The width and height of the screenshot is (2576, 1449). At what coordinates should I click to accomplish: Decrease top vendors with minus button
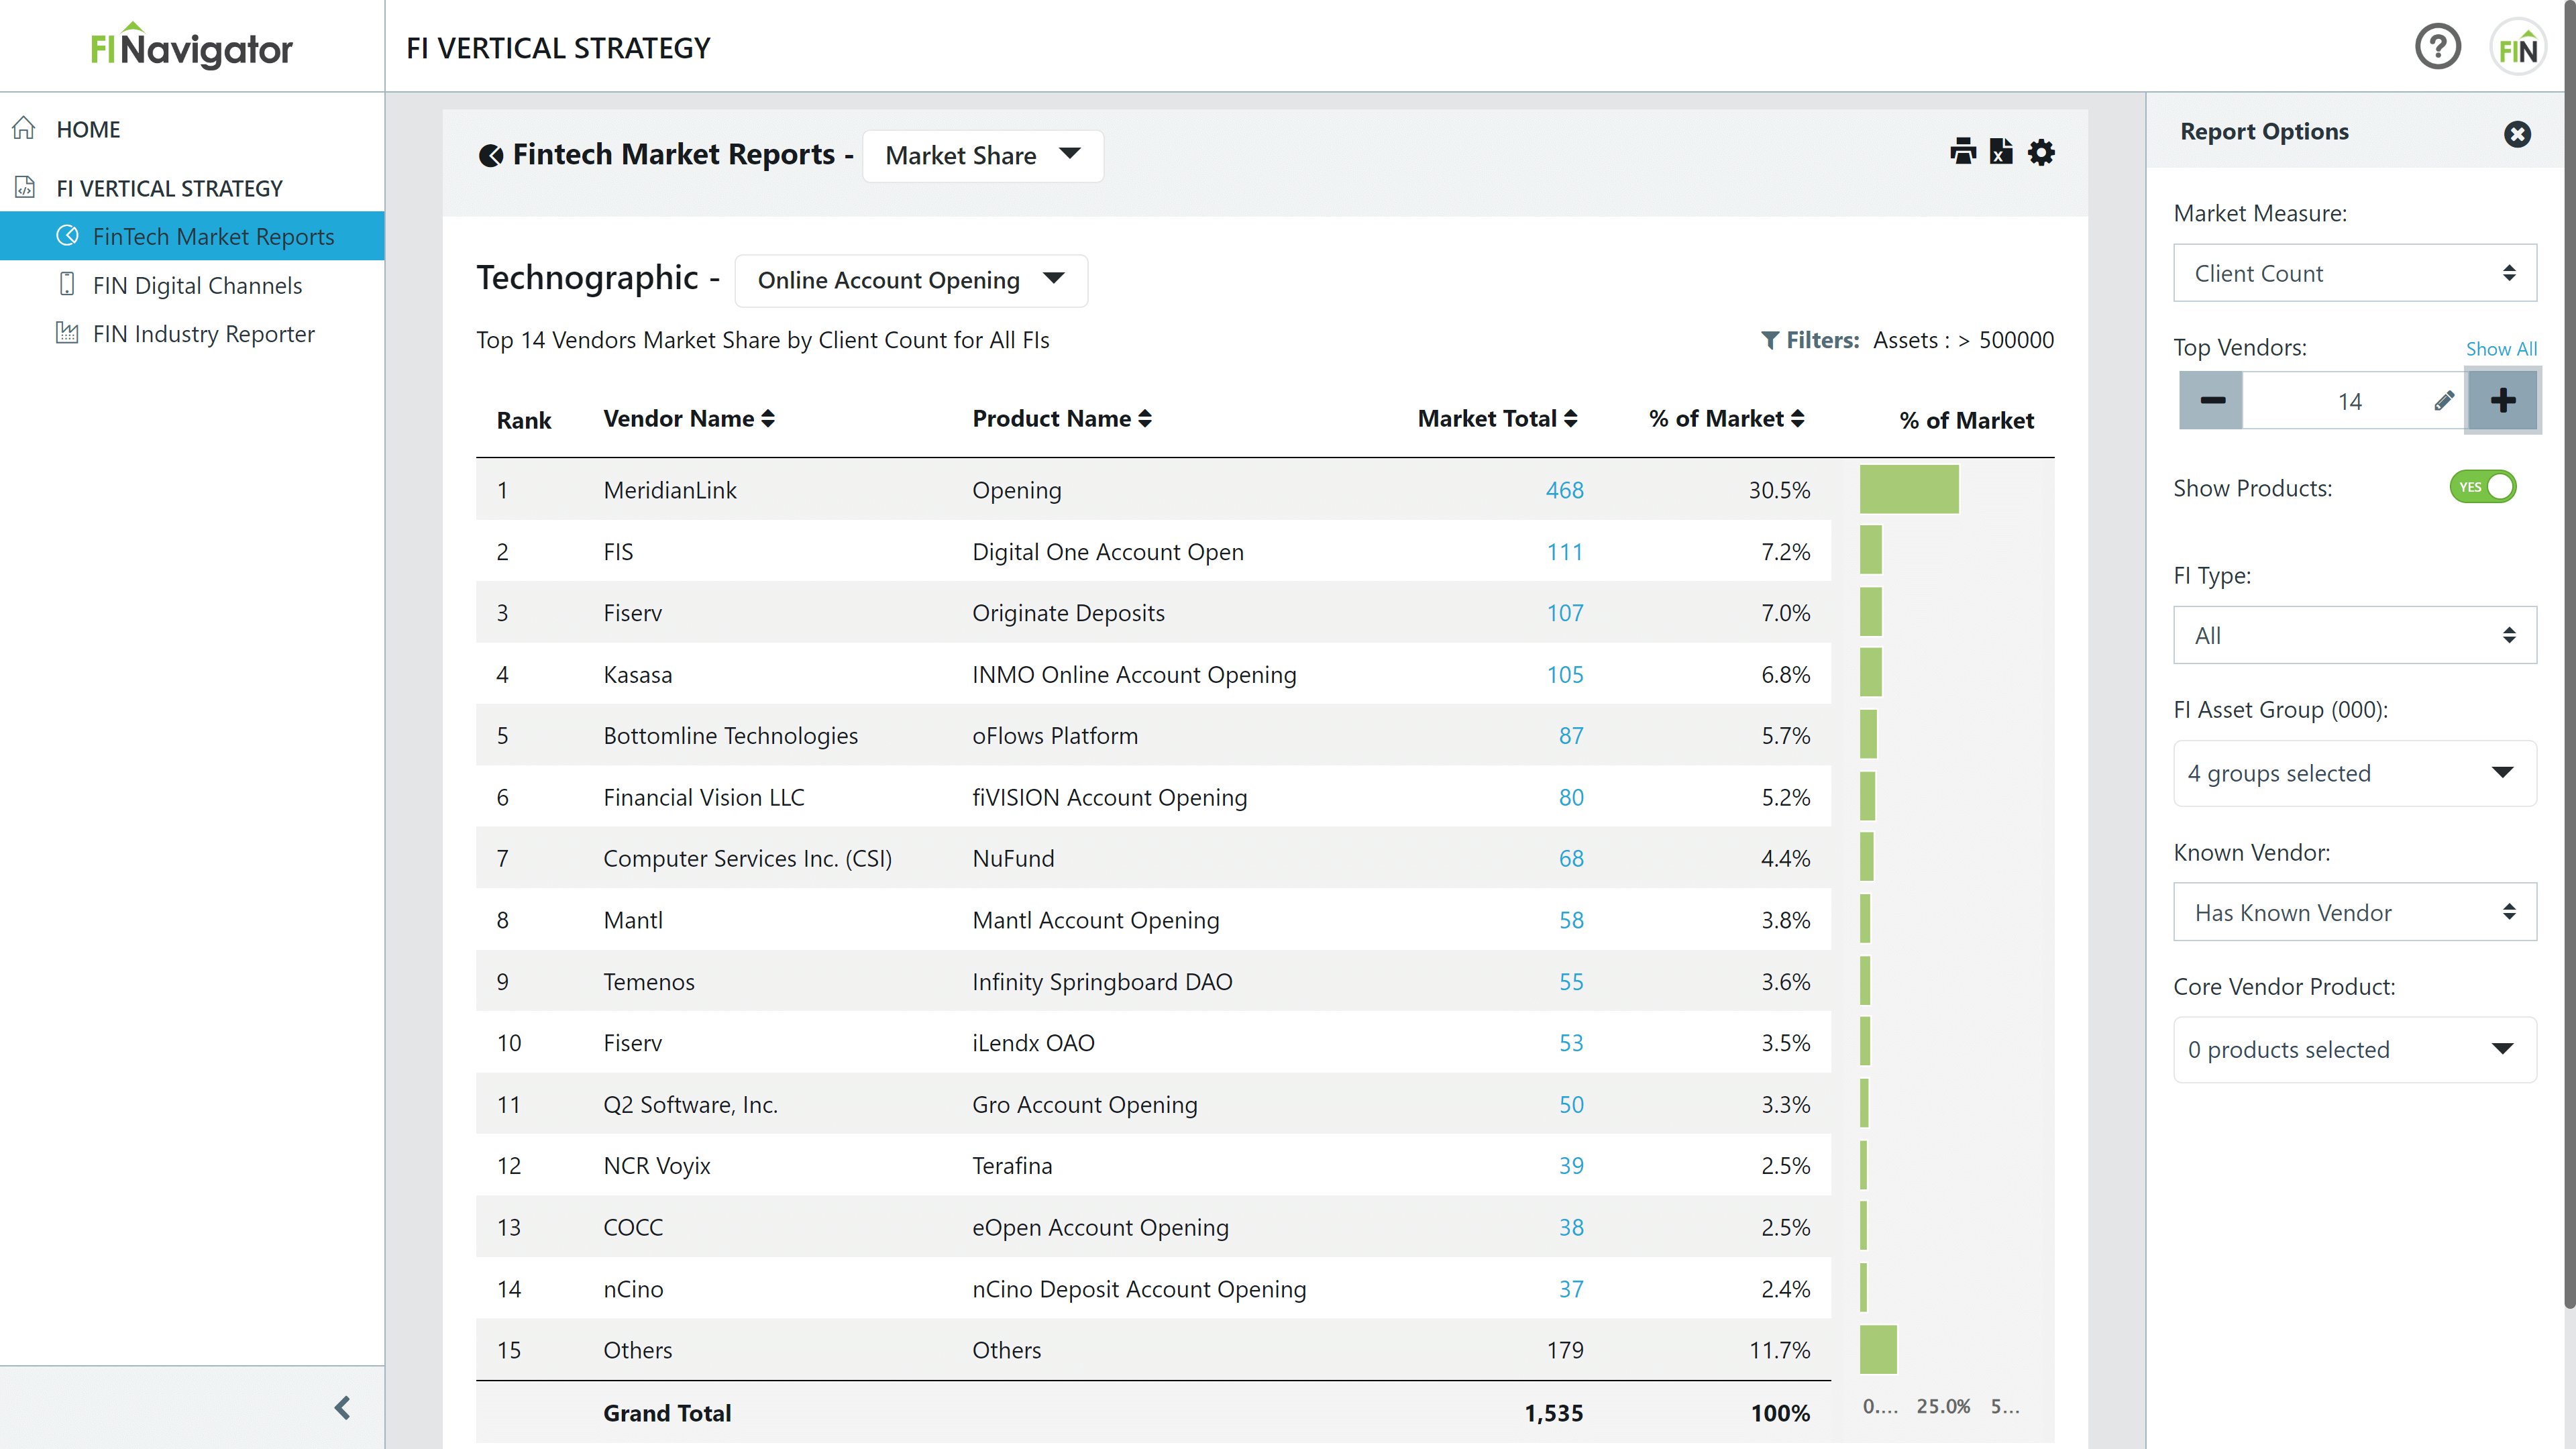tap(2212, 401)
